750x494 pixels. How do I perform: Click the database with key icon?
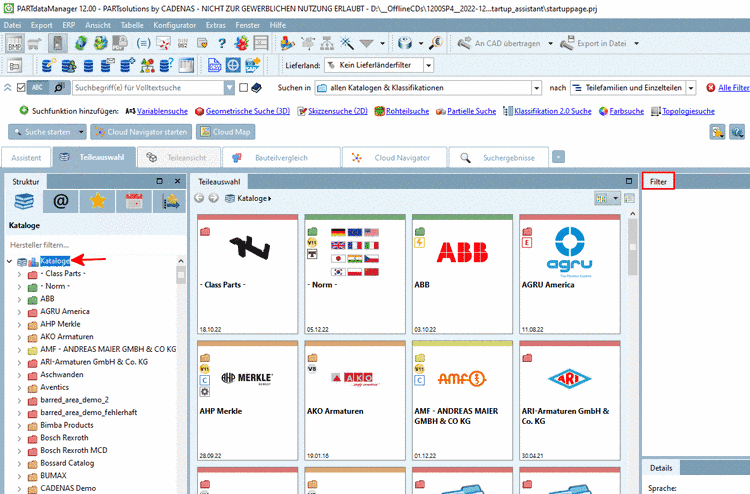[x=49, y=65]
